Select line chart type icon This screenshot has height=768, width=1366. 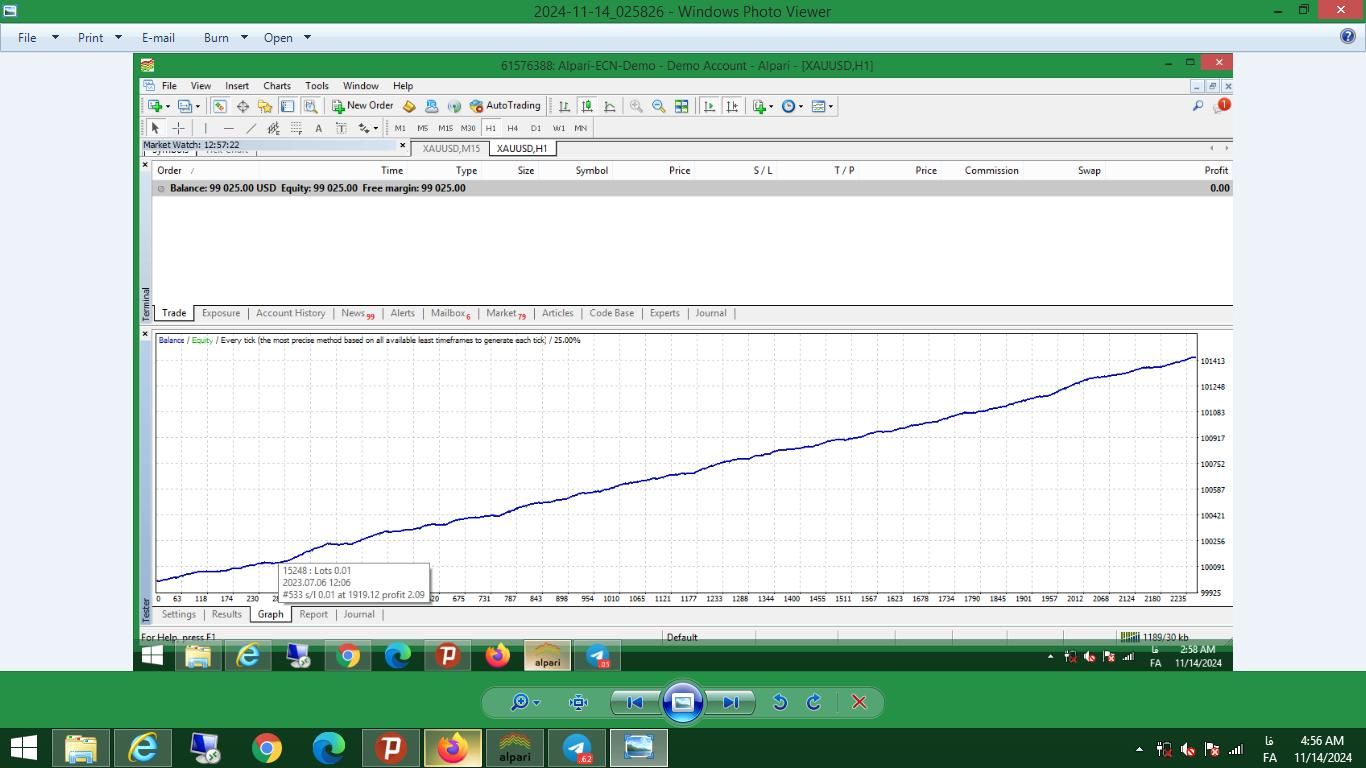point(609,106)
